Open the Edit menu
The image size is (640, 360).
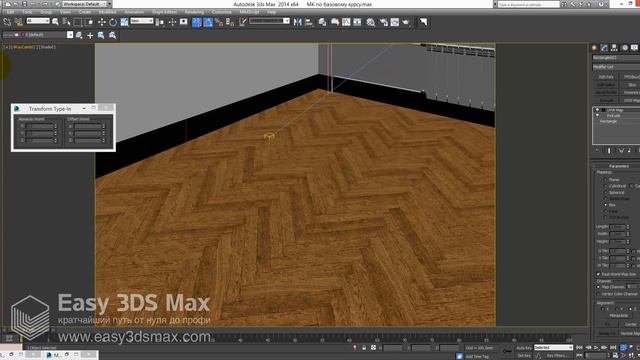pos(10,12)
